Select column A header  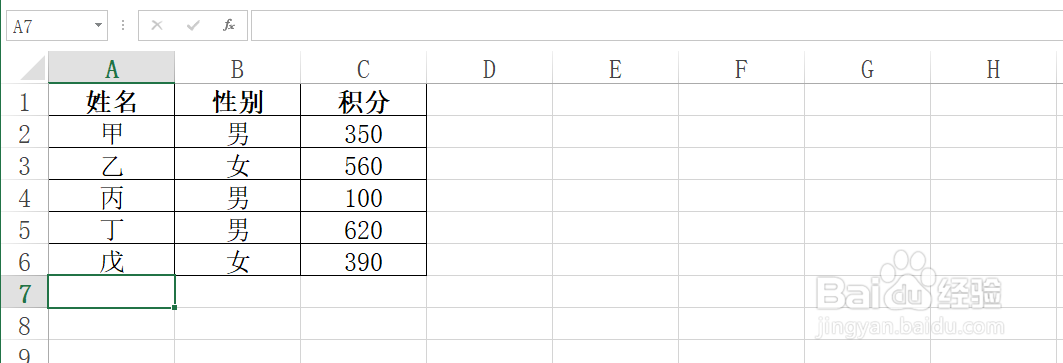click(112, 69)
